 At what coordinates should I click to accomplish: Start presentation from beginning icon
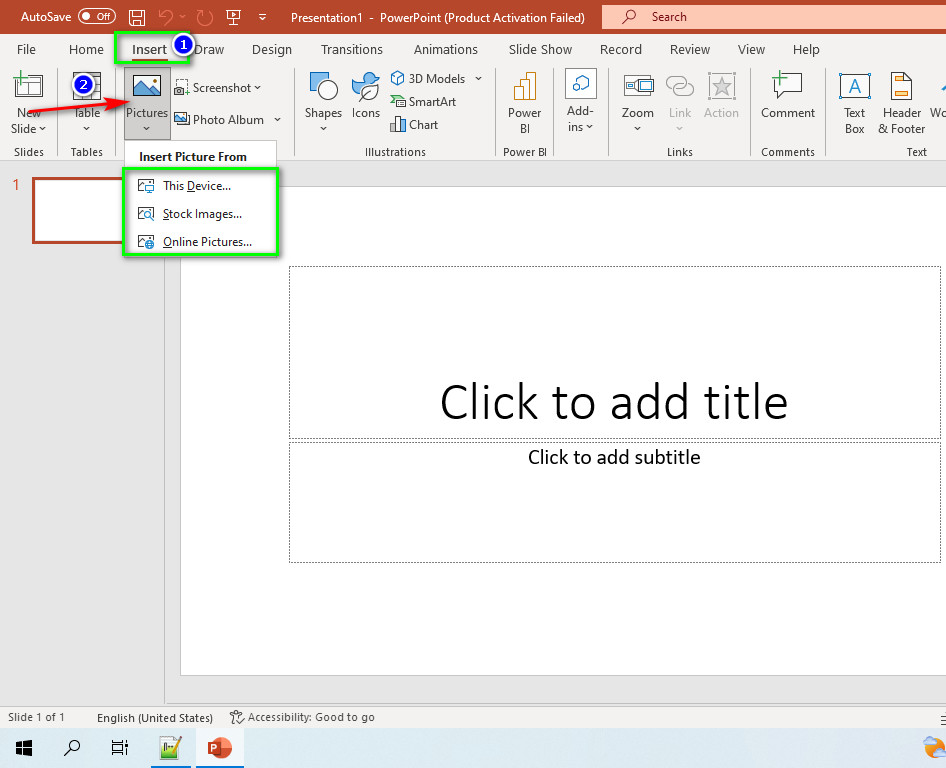[233, 17]
